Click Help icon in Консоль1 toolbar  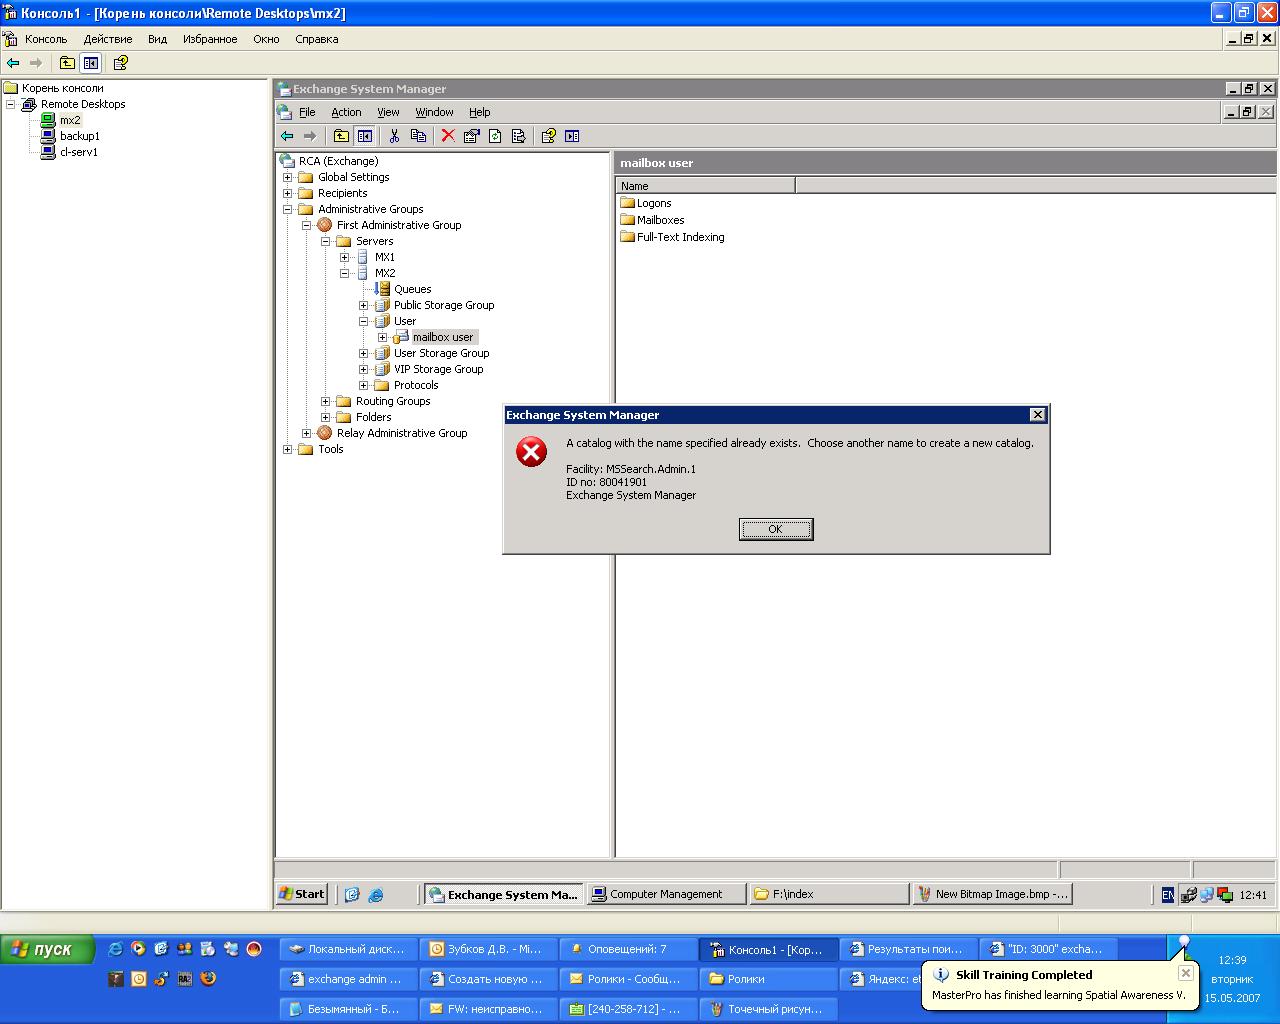121,63
